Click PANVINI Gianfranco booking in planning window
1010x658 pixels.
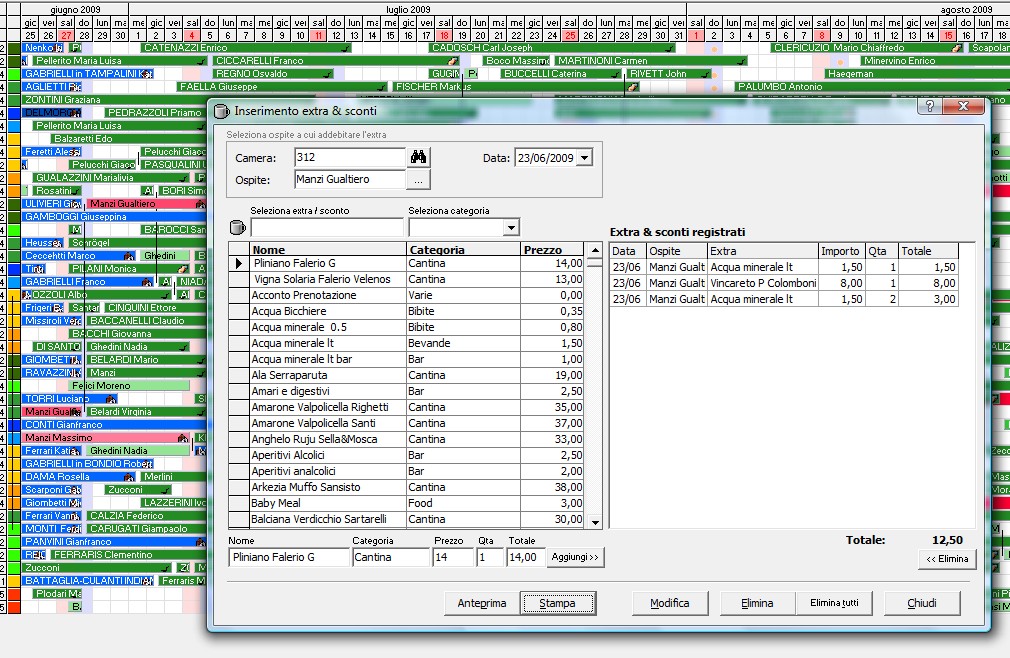(x=115, y=542)
